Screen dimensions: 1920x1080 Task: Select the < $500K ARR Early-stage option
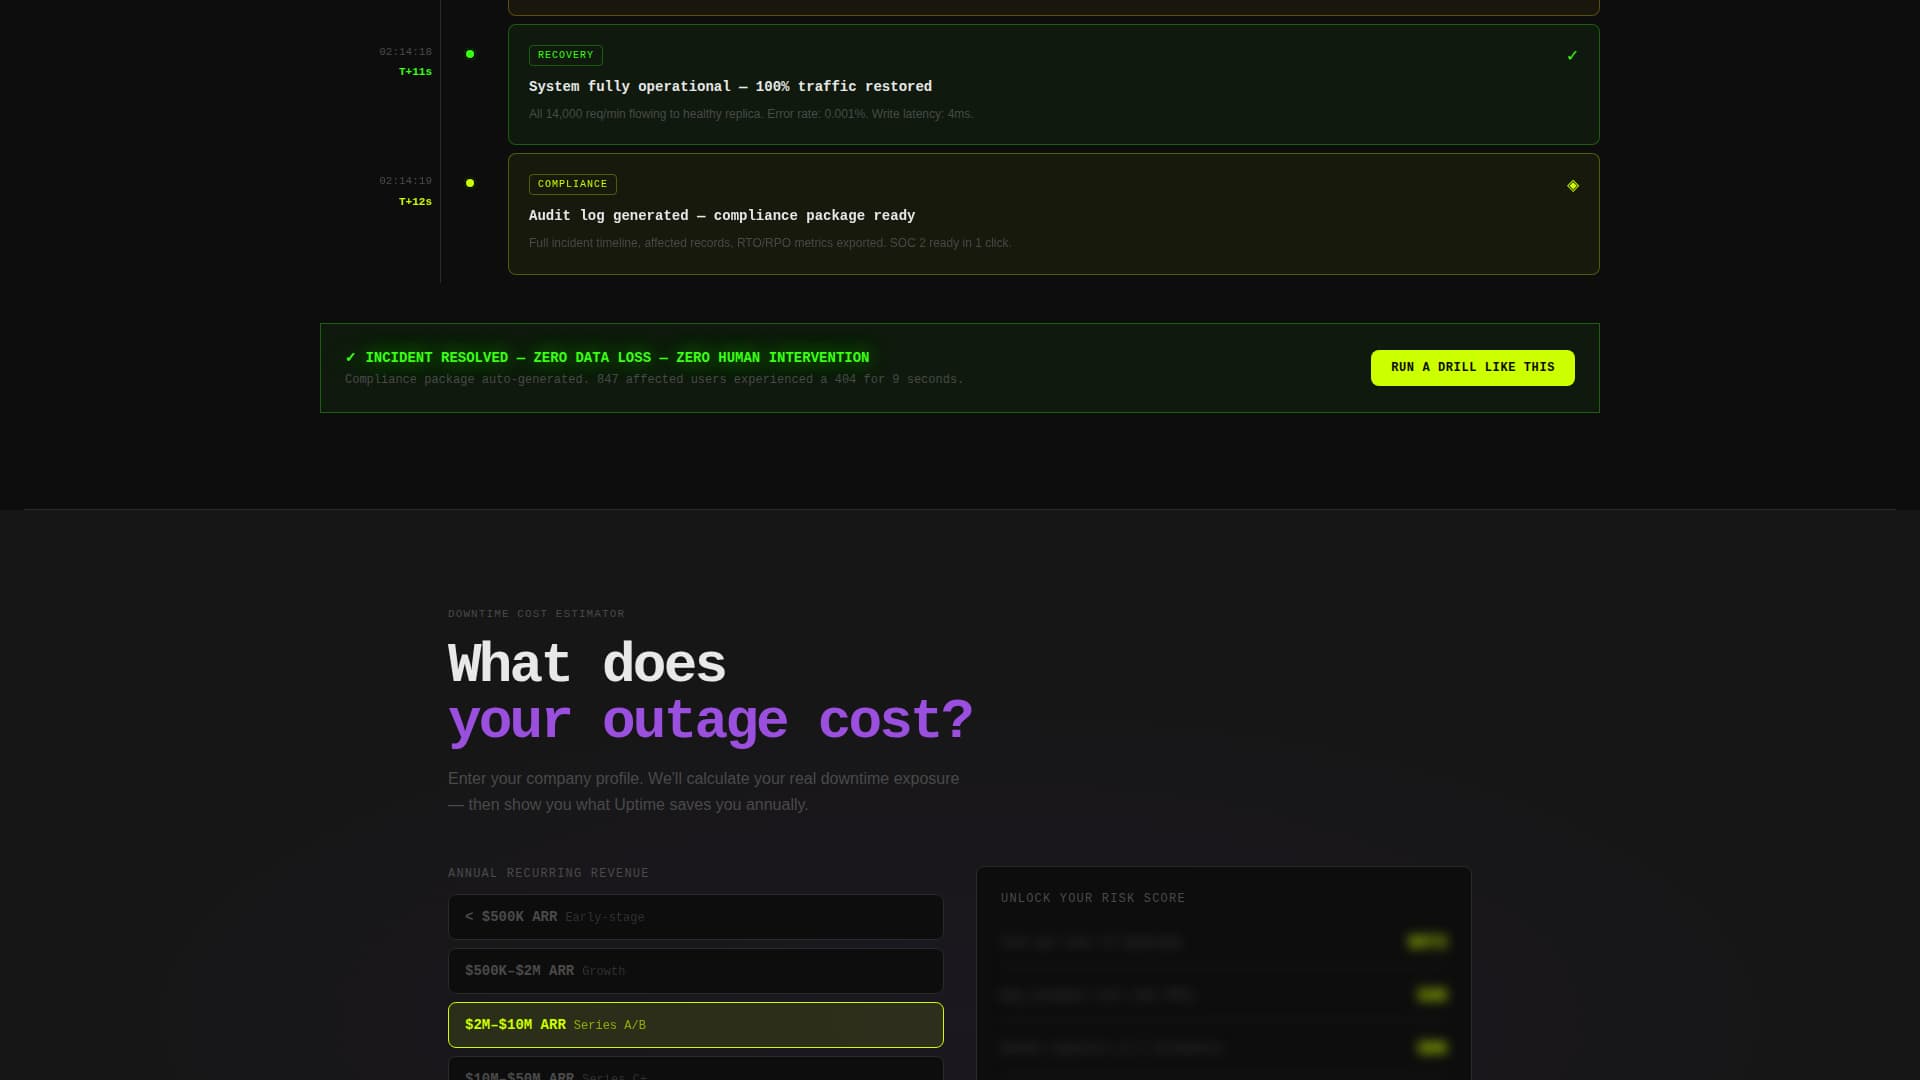pyautogui.click(x=696, y=917)
